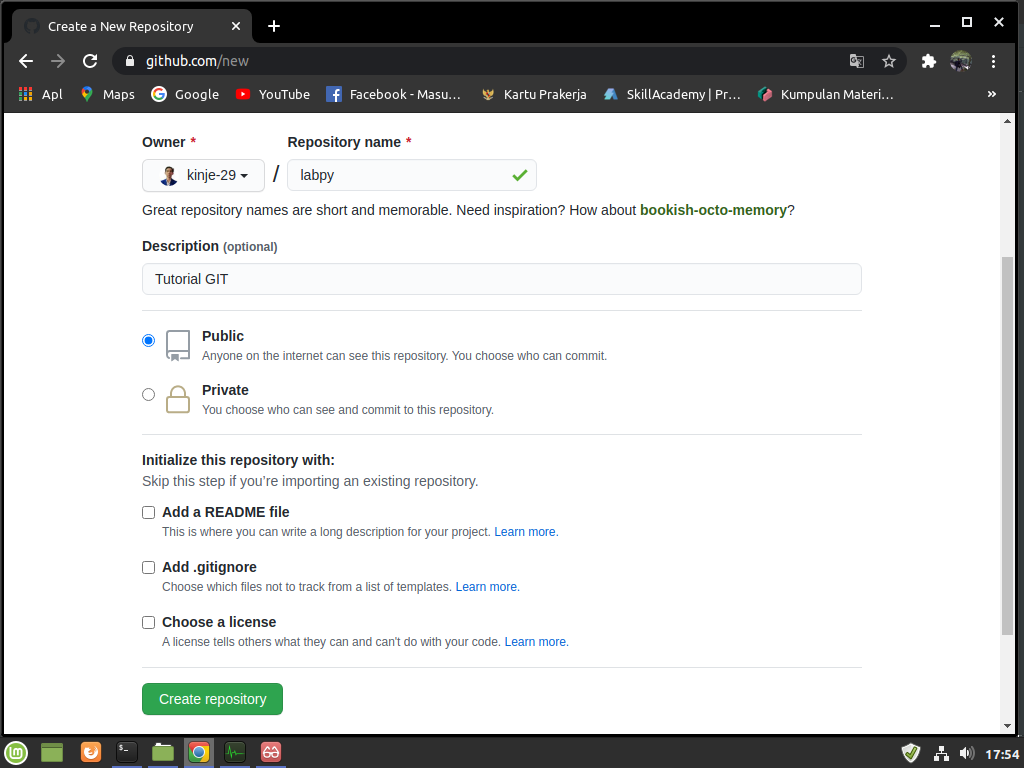Click the forward navigation arrow
Viewport: 1024px width, 768px height.
(x=58, y=61)
